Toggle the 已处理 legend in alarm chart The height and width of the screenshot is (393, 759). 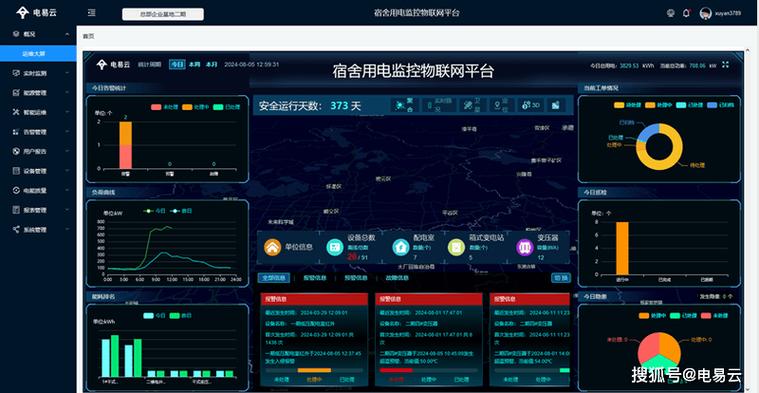click(x=227, y=107)
